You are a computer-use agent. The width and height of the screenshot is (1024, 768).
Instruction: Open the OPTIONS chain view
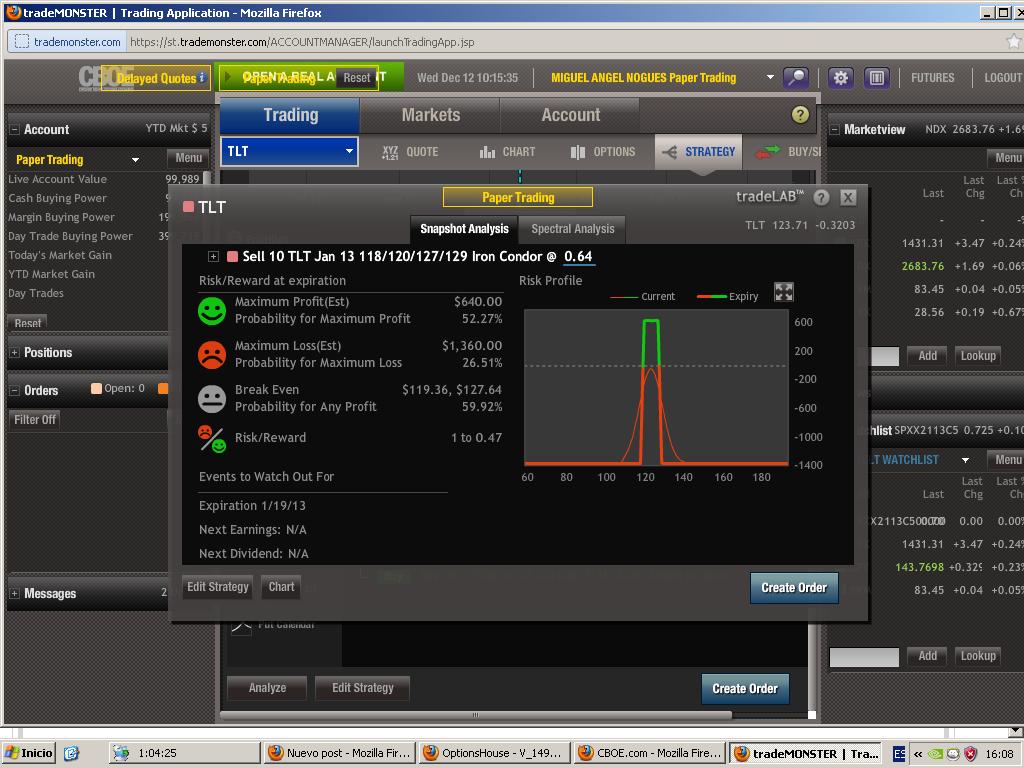pyautogui.click(x=602, y=152)
